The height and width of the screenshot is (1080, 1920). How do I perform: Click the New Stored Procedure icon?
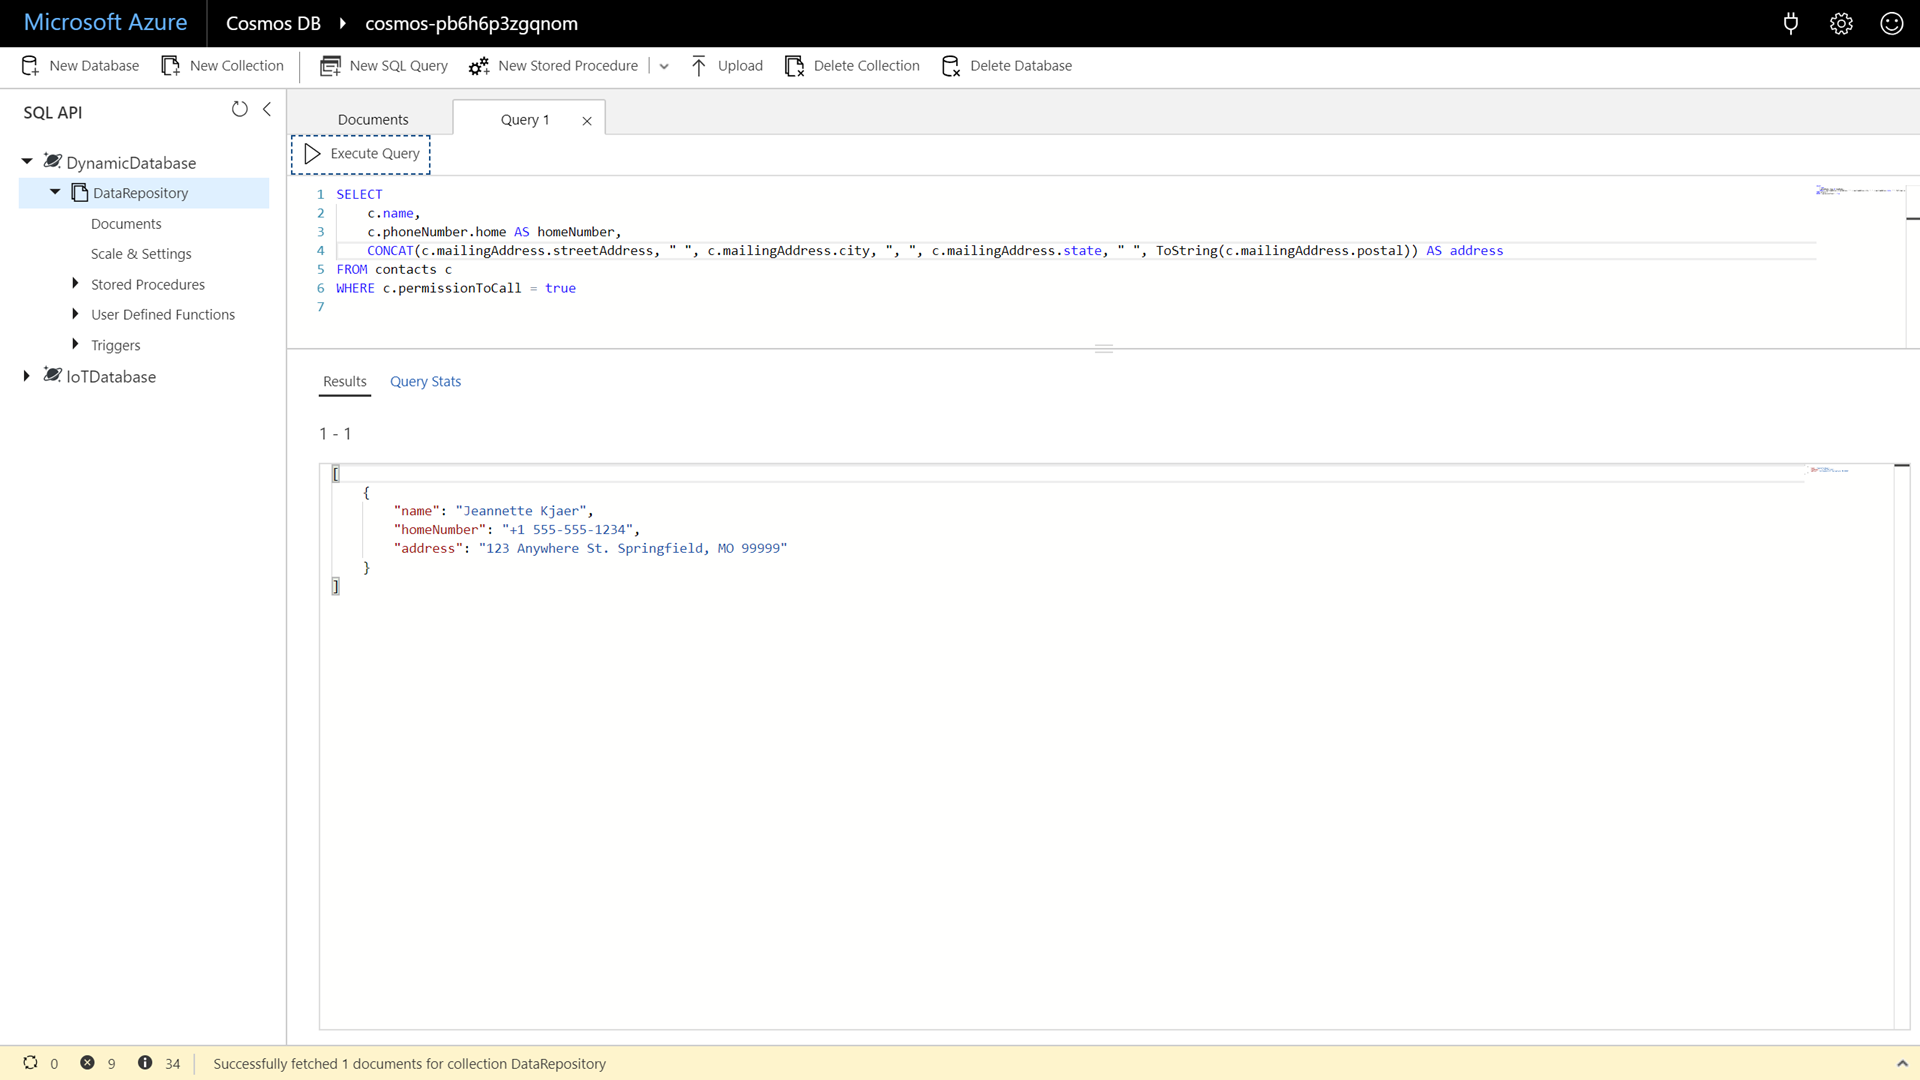coord(479,65)
